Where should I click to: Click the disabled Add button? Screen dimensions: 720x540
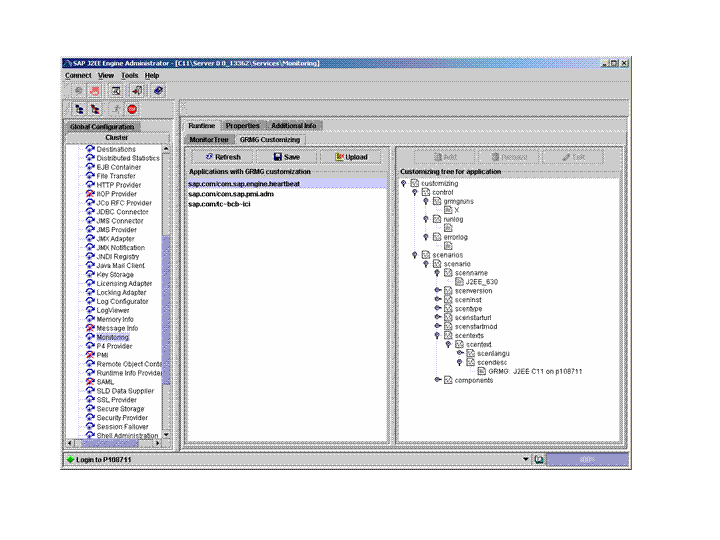(x=445, y=157)
